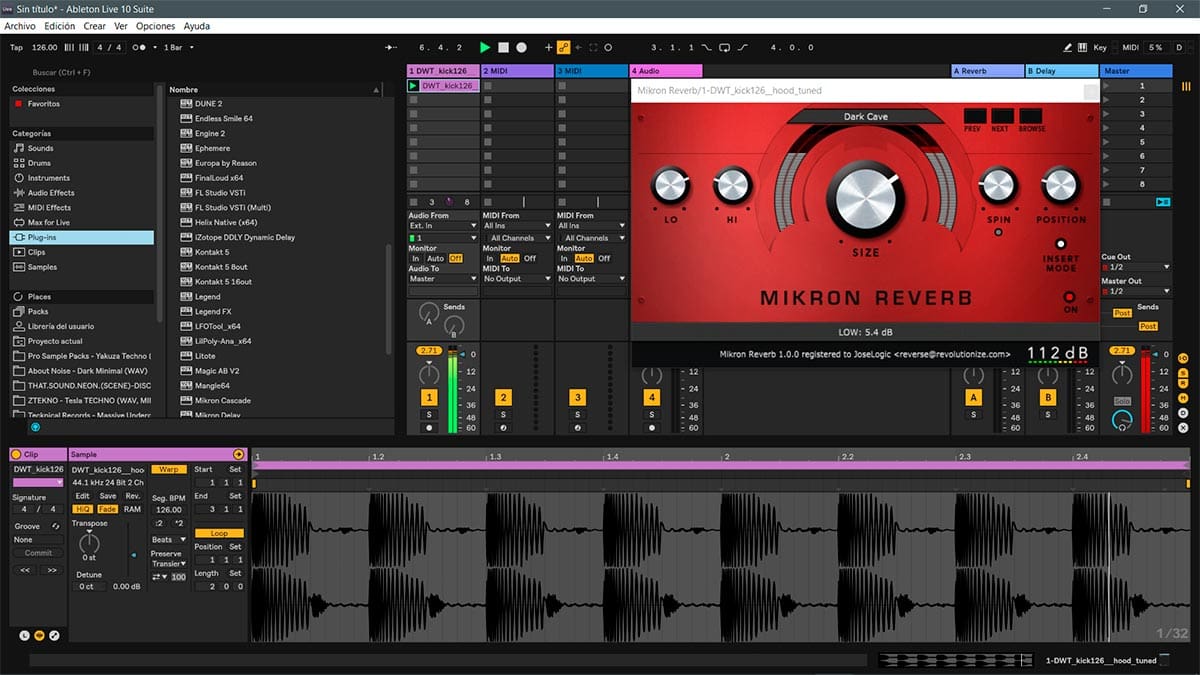The height and width of the screenshot is (675, 1200).
Task: Click the Draw Mode pencil icon
Action: [1068, 47]
